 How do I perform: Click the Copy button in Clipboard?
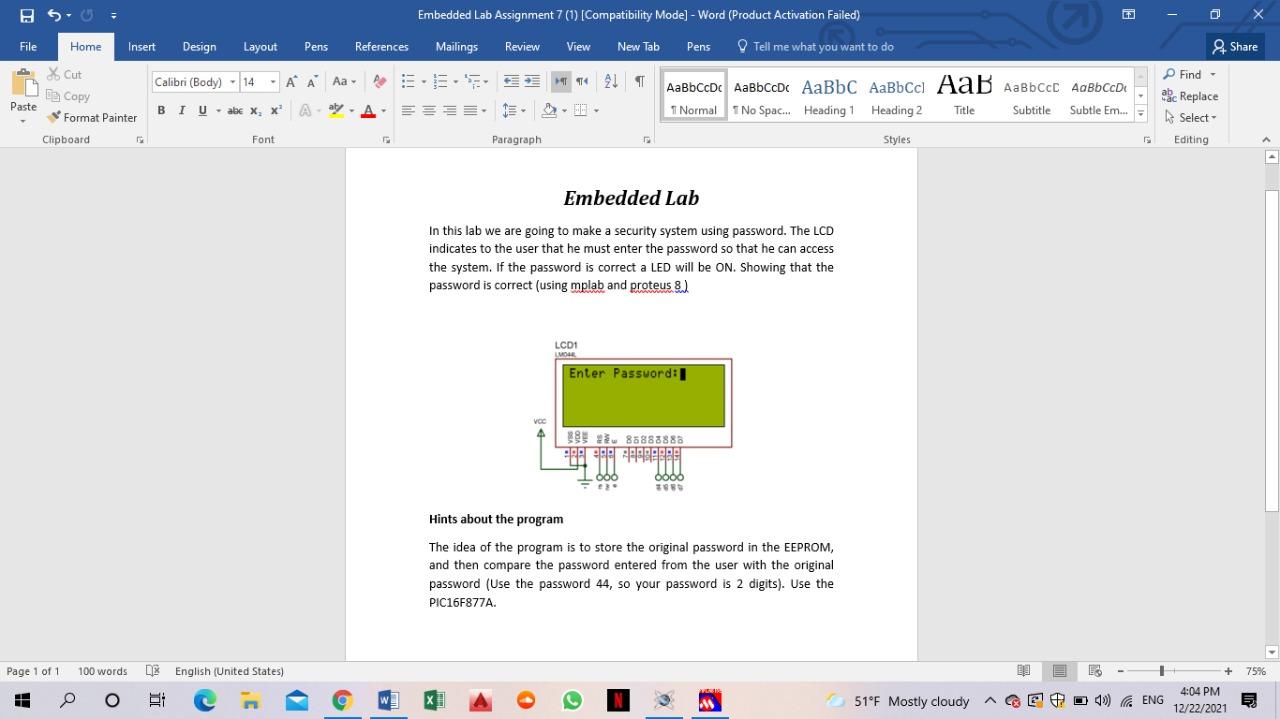pyautogui.click(x=68, y=96)
